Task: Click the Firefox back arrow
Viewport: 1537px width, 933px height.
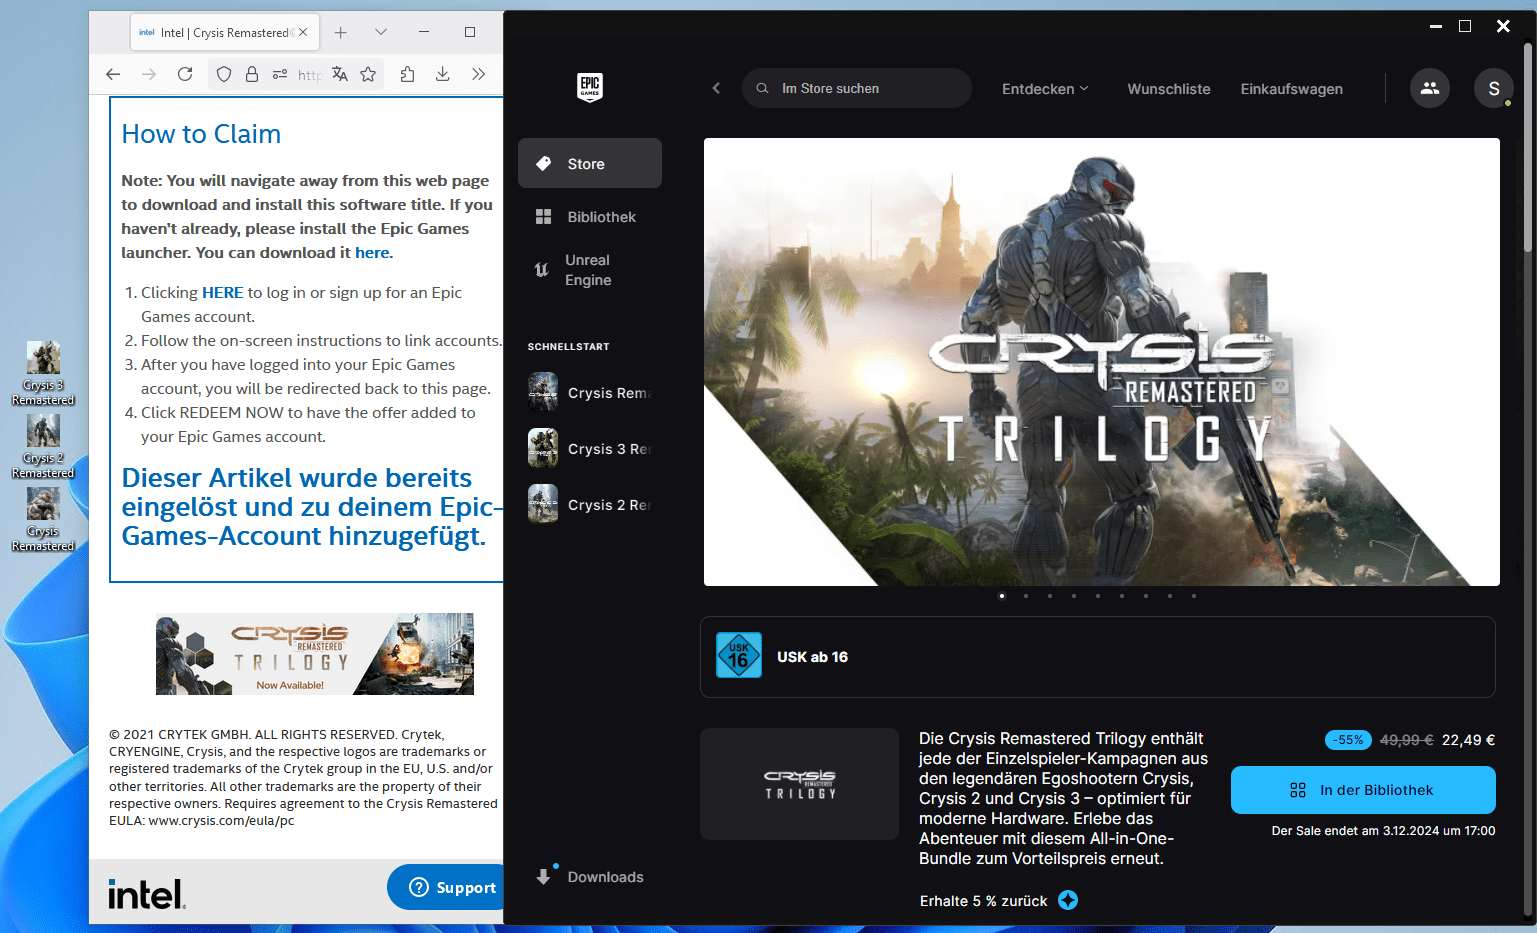Action: pos(113,74)
